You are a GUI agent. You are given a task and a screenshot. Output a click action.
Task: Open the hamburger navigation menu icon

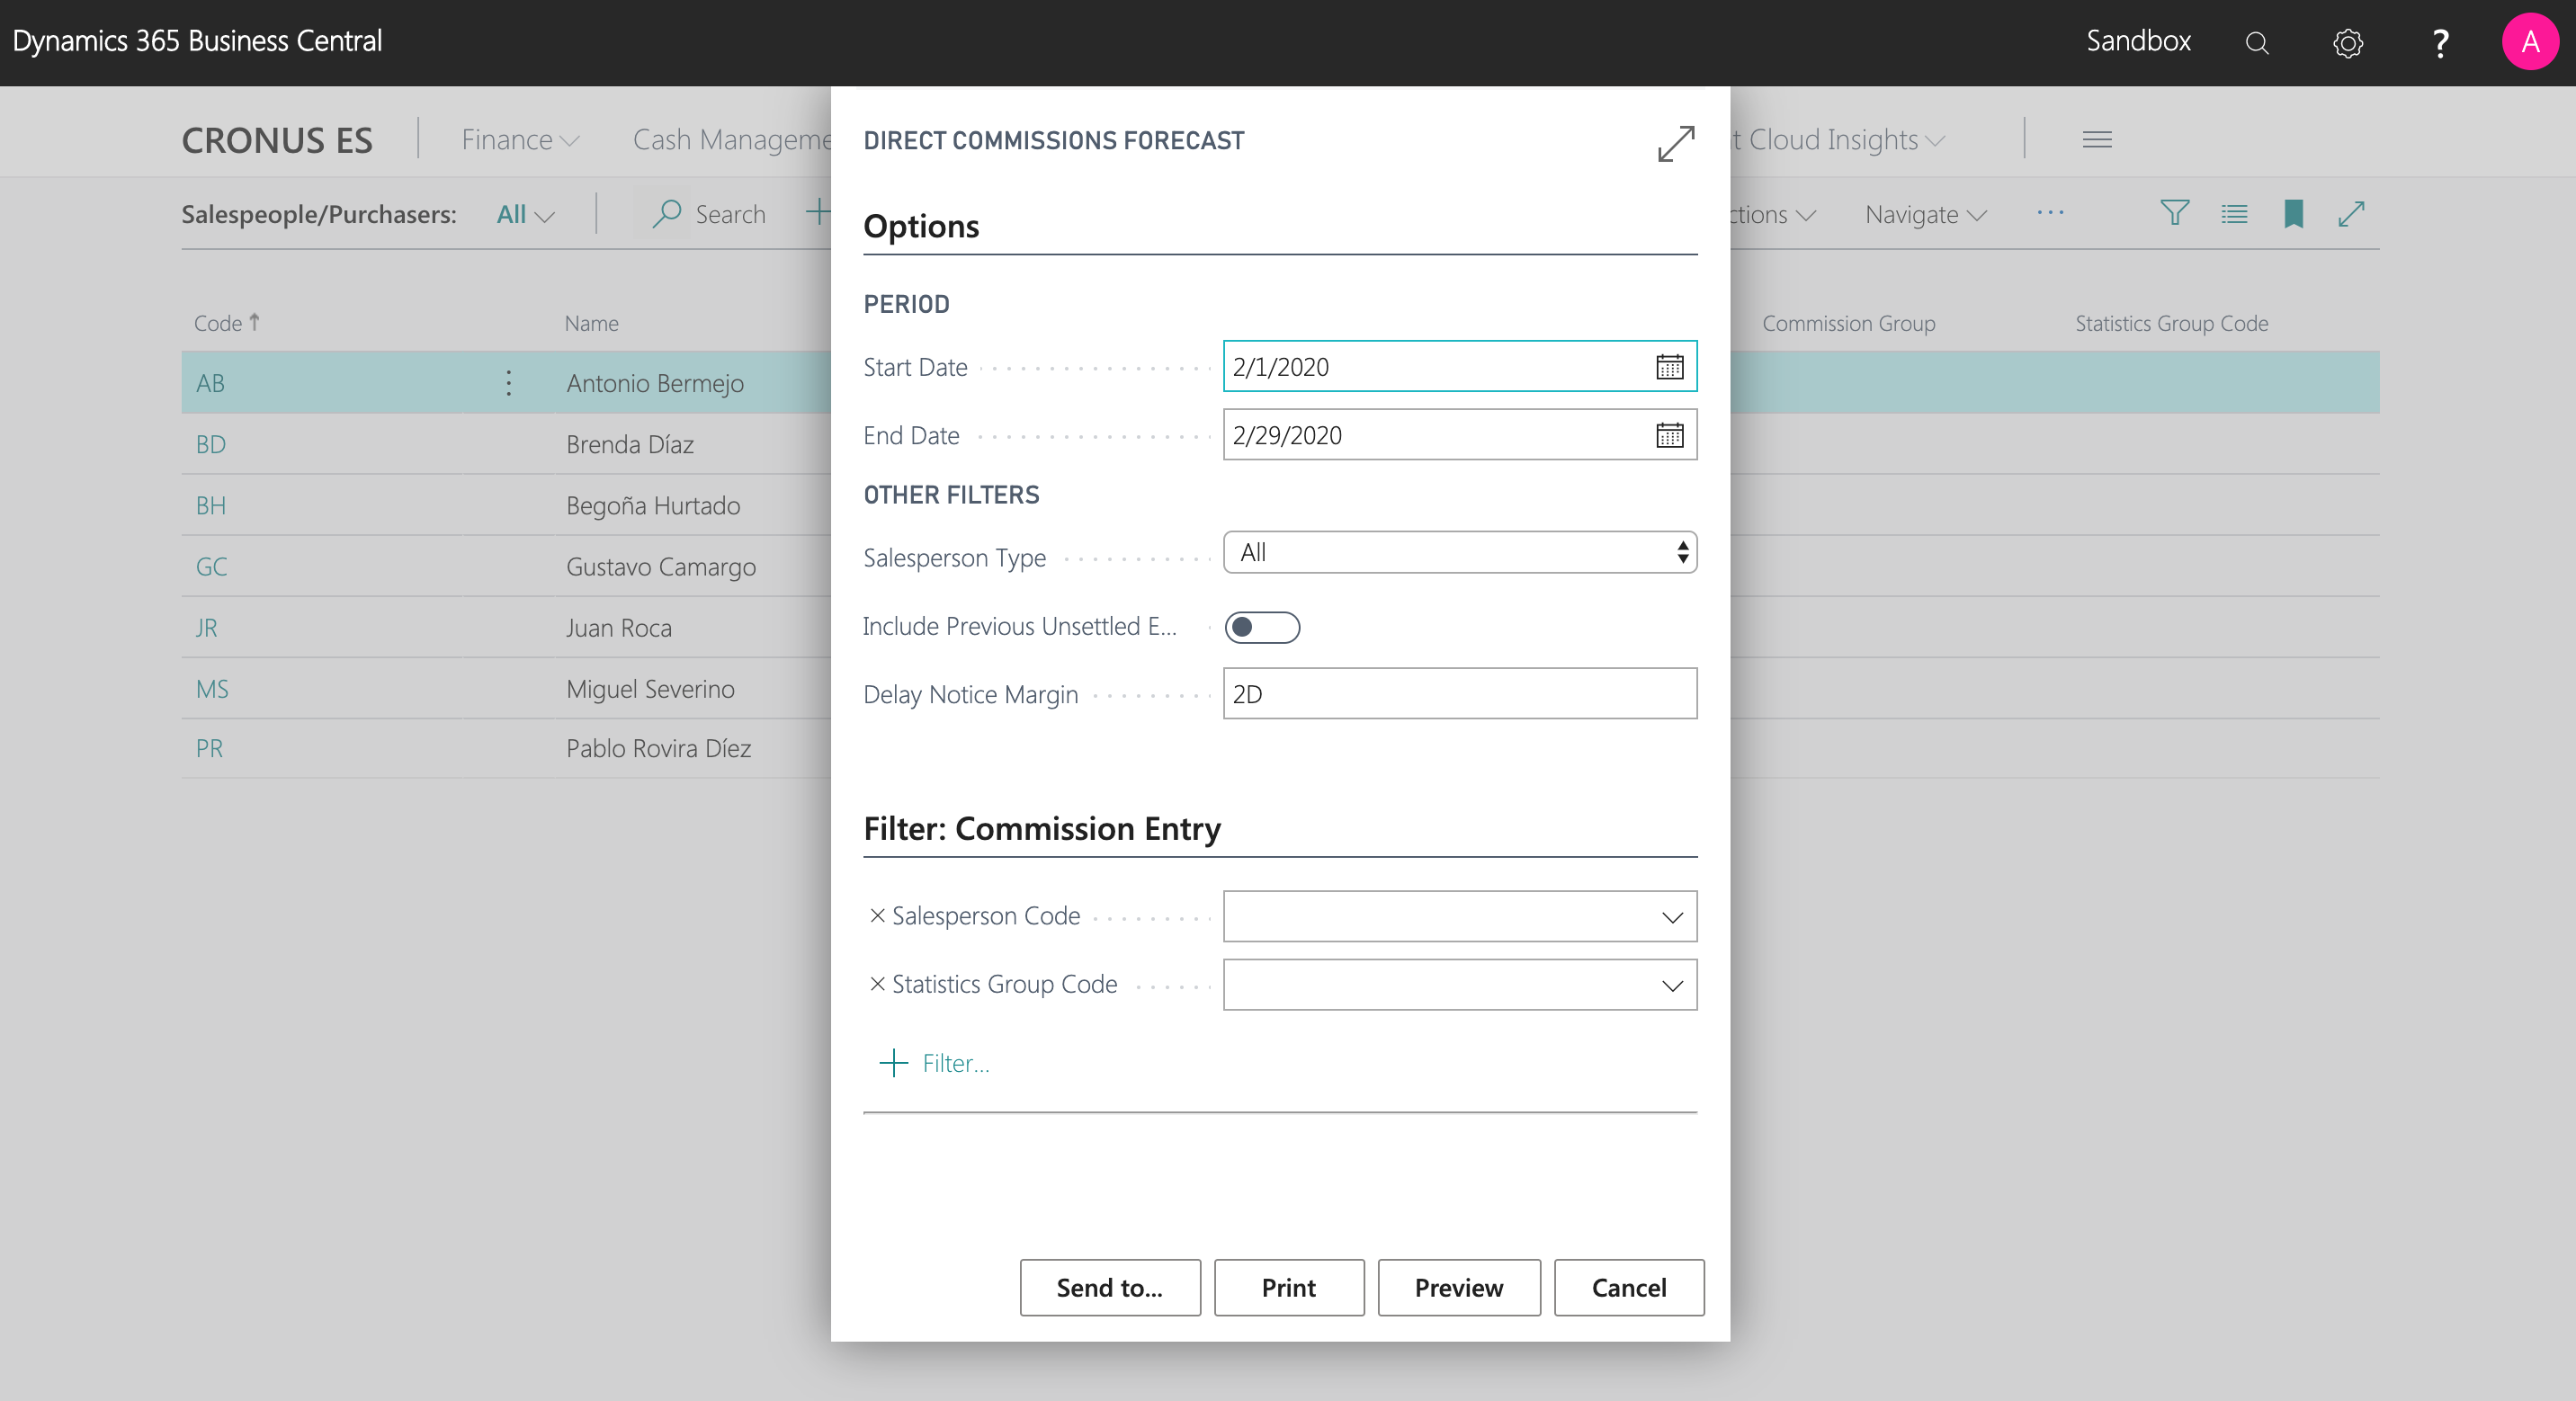click(x=2097, y=139)
